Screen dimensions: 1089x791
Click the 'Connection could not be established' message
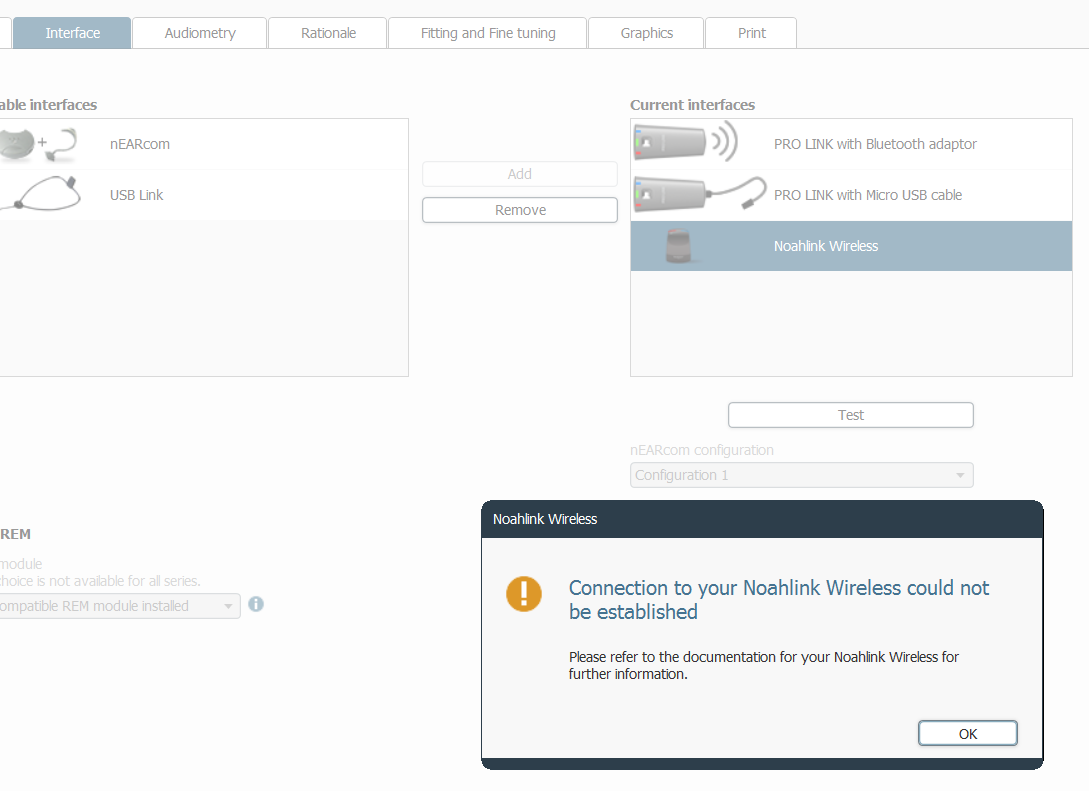[779, 599]
